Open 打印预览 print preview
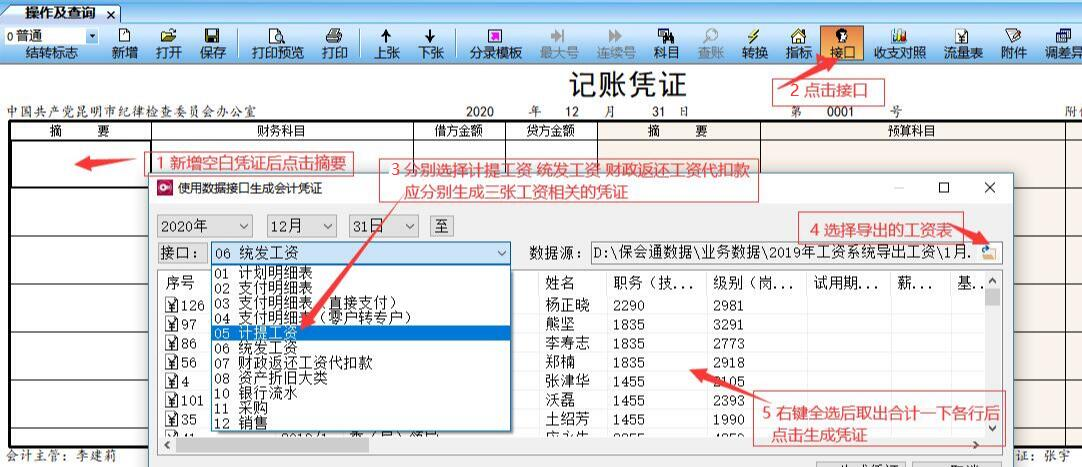Image resolution: width=1082 pixels, height=467 pixels. [x=277, y=36]
